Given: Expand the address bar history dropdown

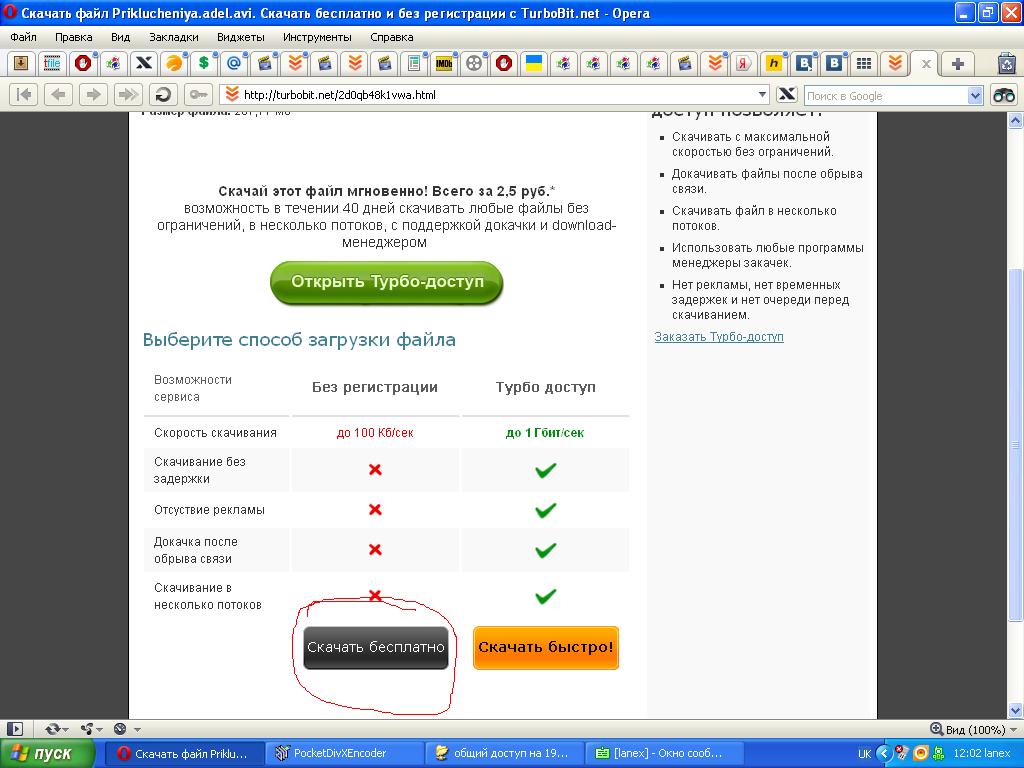Looking at the screenshot, I should pyautogui.click(x=761, y=95).
